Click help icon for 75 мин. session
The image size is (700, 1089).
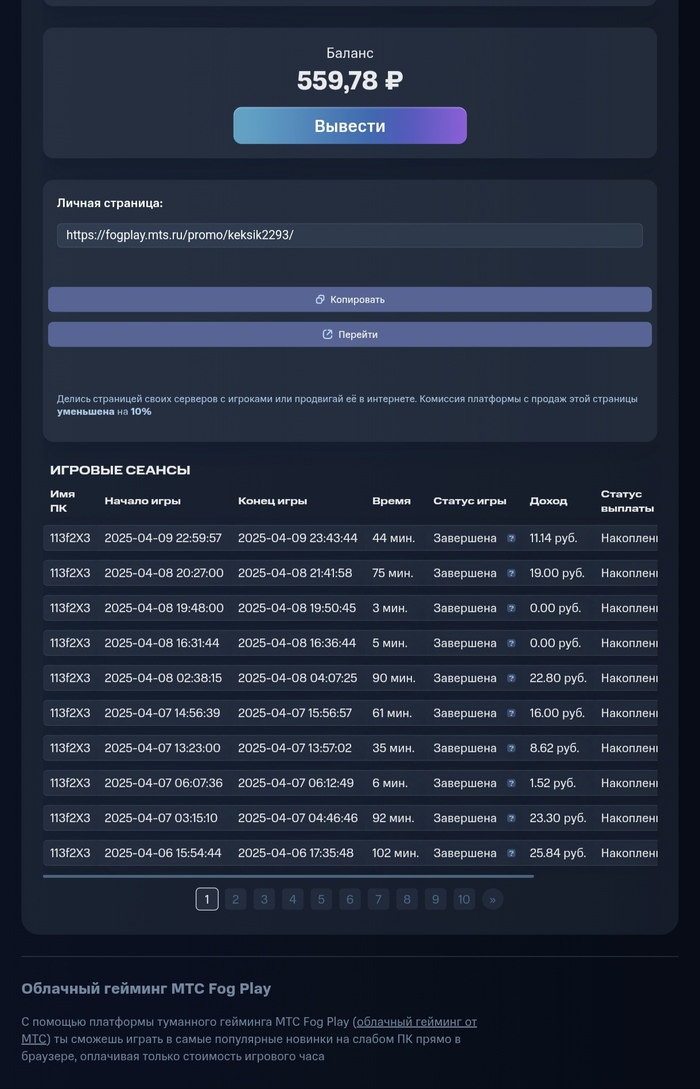point(511,573)
